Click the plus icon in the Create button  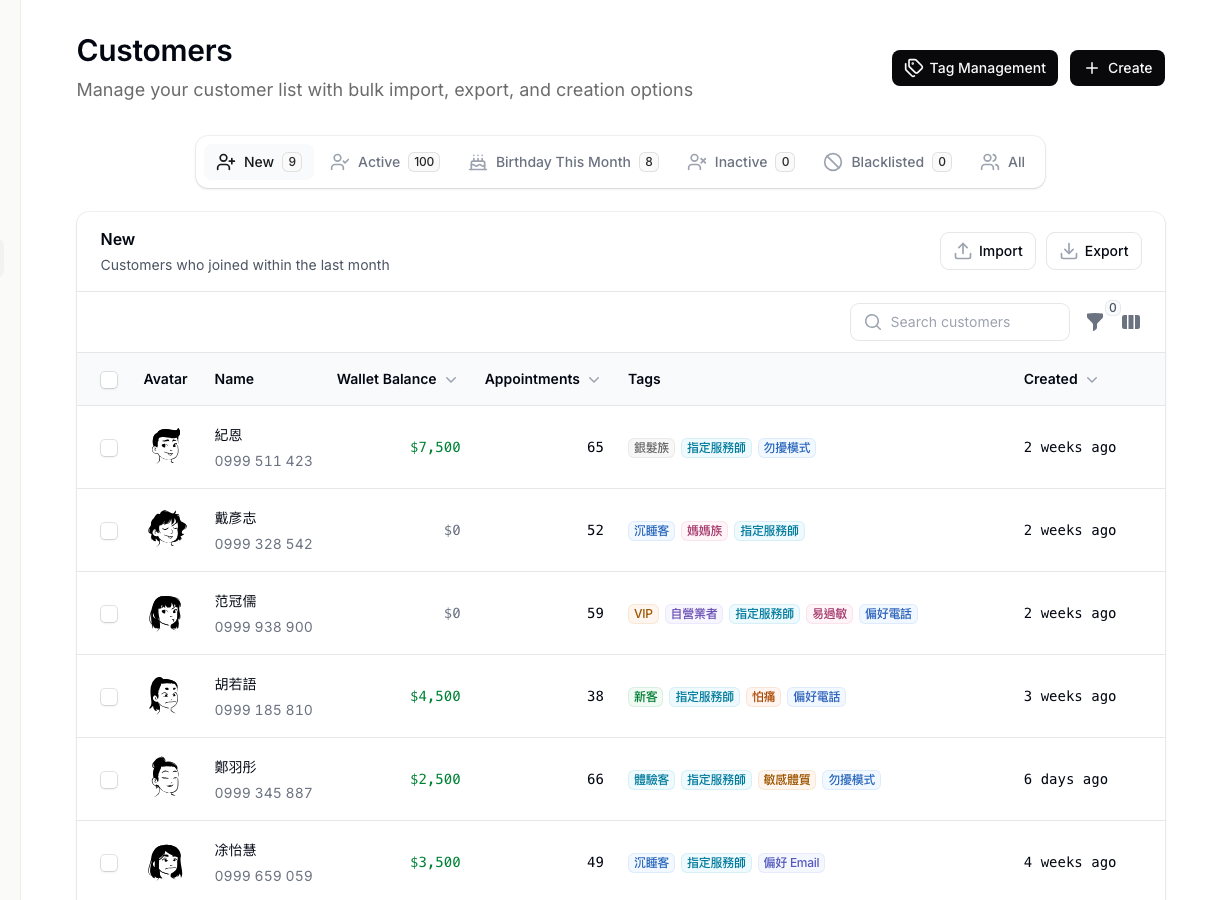tap(1092, 68)
